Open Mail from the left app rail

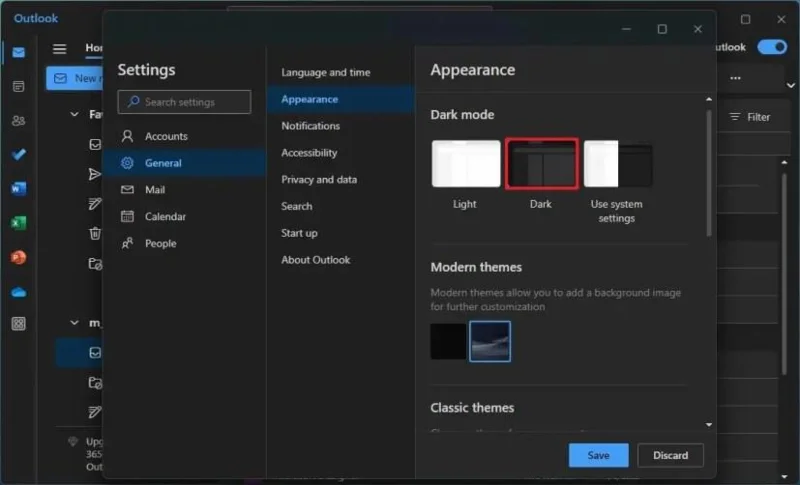pyautogui.click(x=18, y=53)
